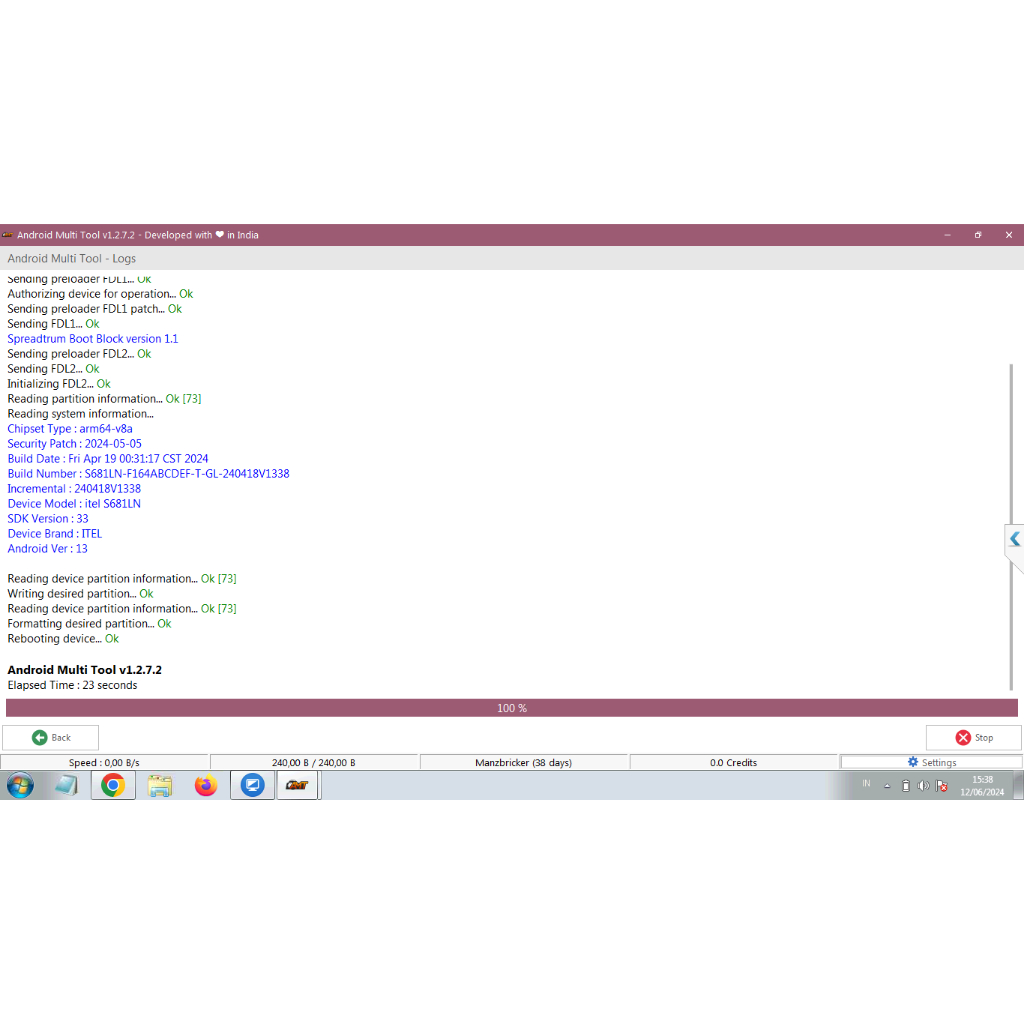Open the file explorer folder icon
Viewport: 1024px width, 1024px height.
(159, 785)
